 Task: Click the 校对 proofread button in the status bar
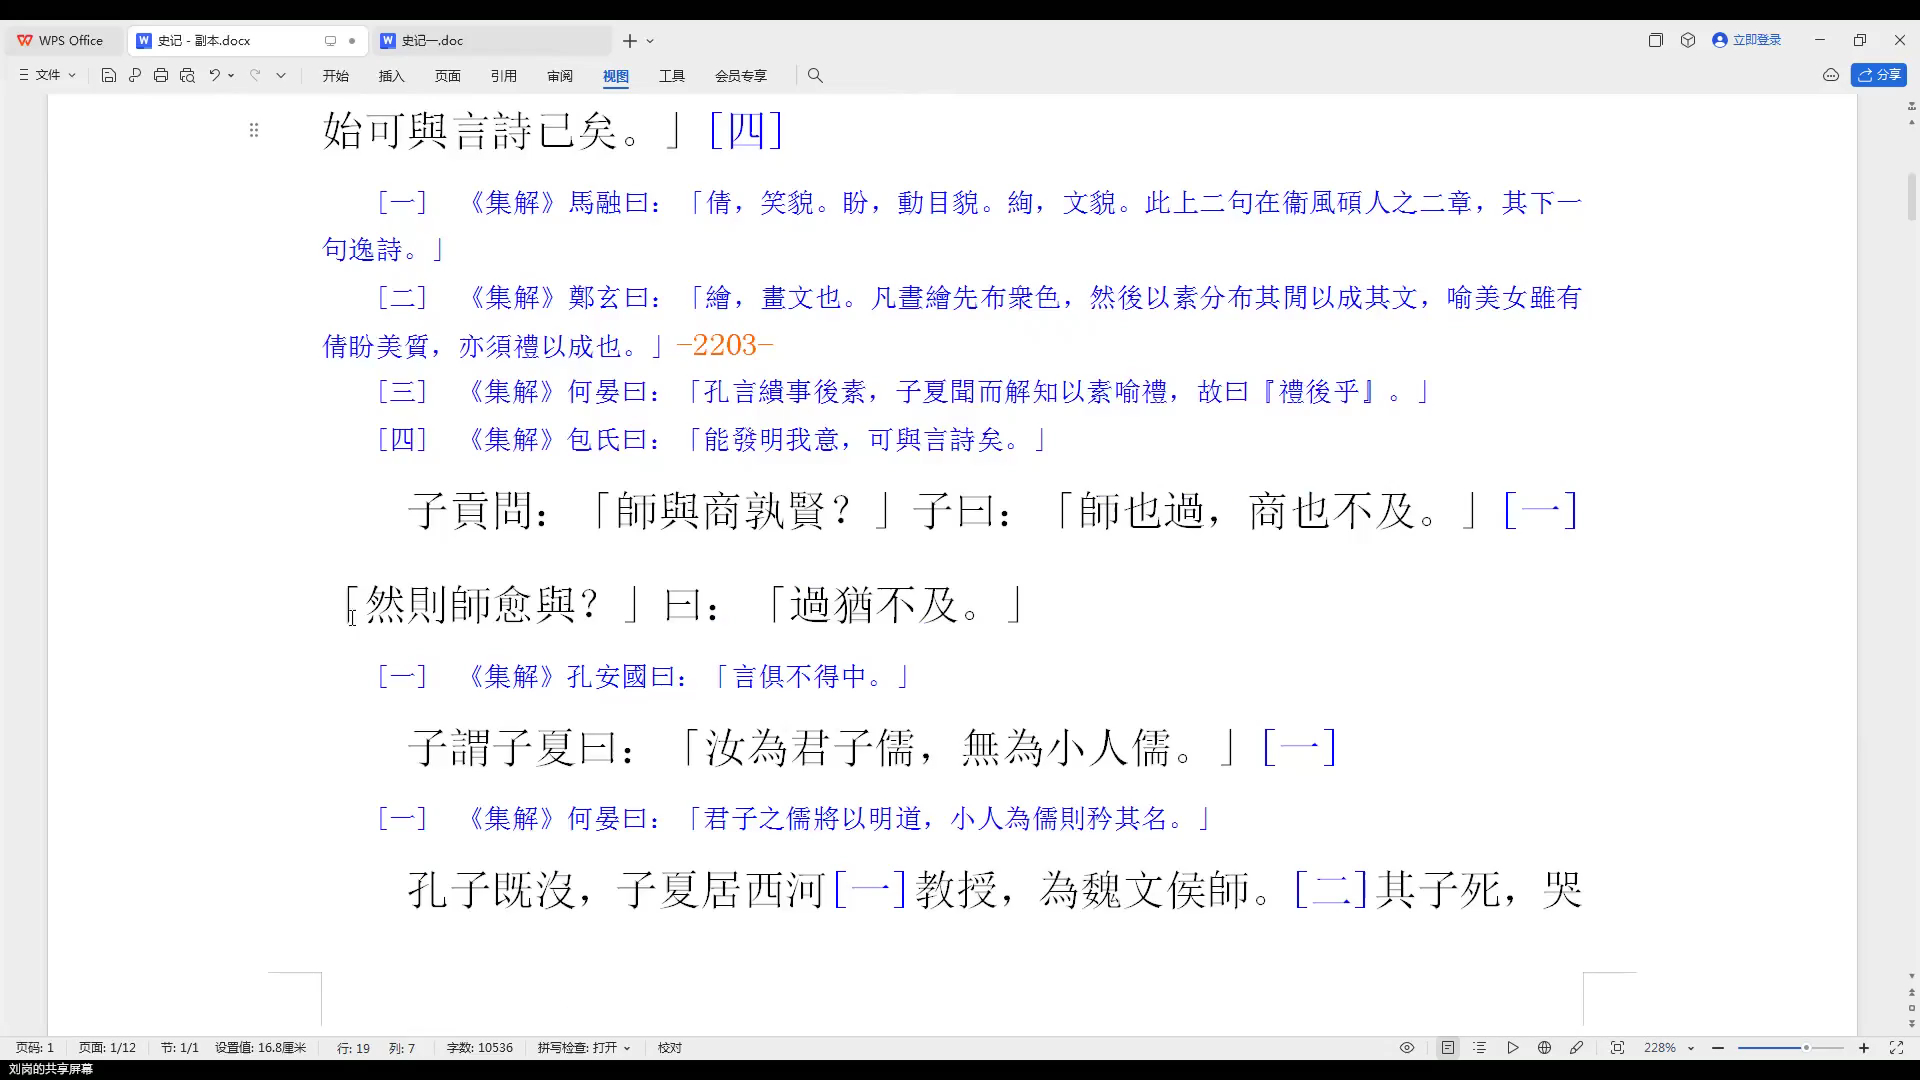click(670, 1048)
